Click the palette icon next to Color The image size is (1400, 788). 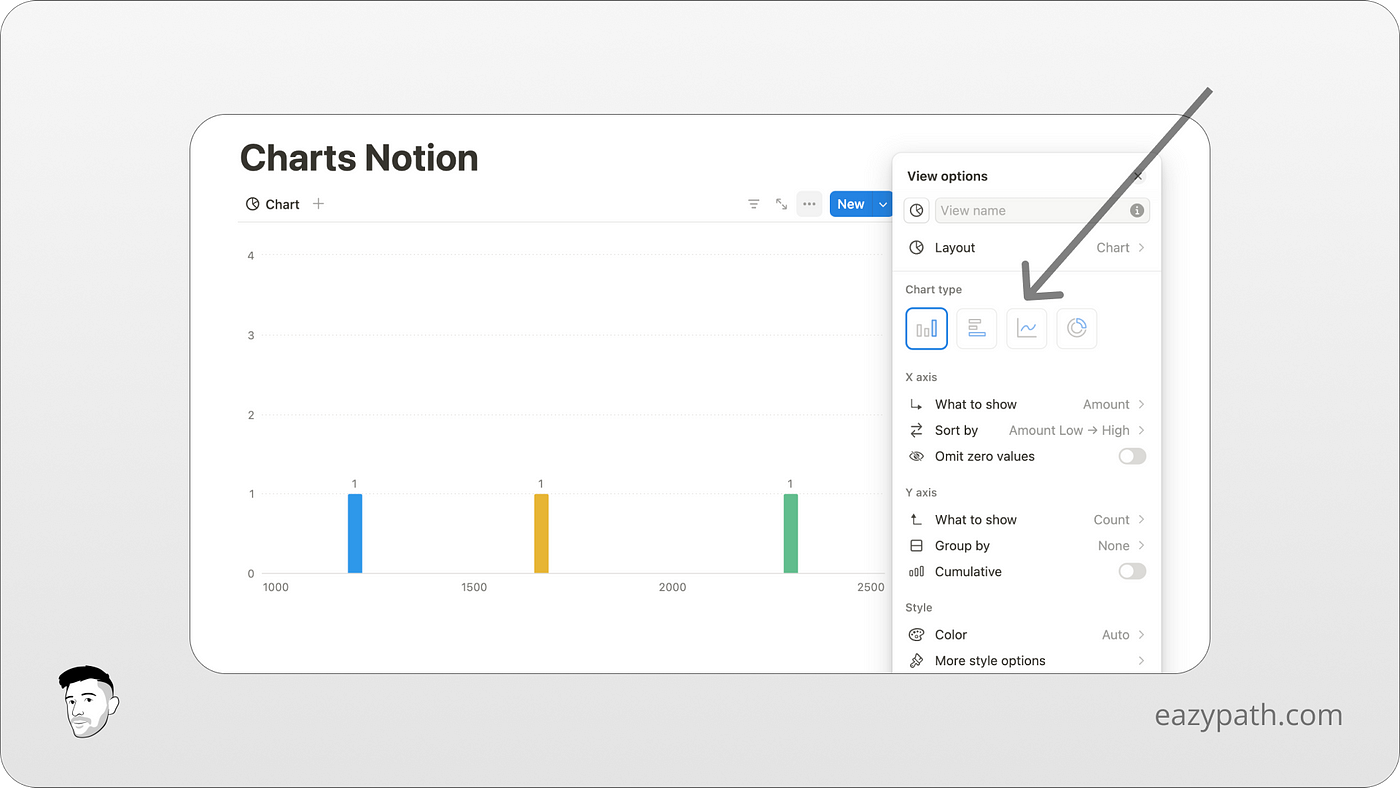click(916, 634)
